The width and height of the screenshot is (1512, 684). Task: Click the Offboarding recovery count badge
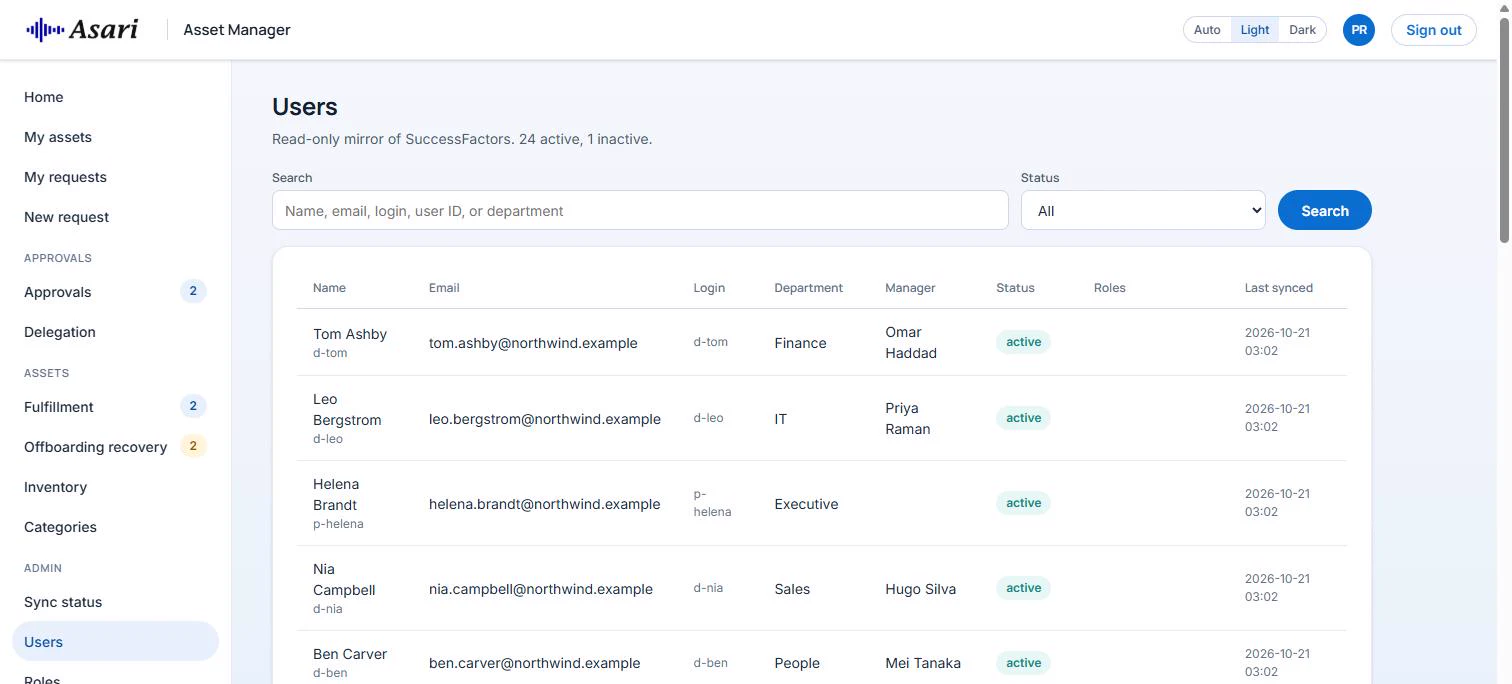coord(193,446)
